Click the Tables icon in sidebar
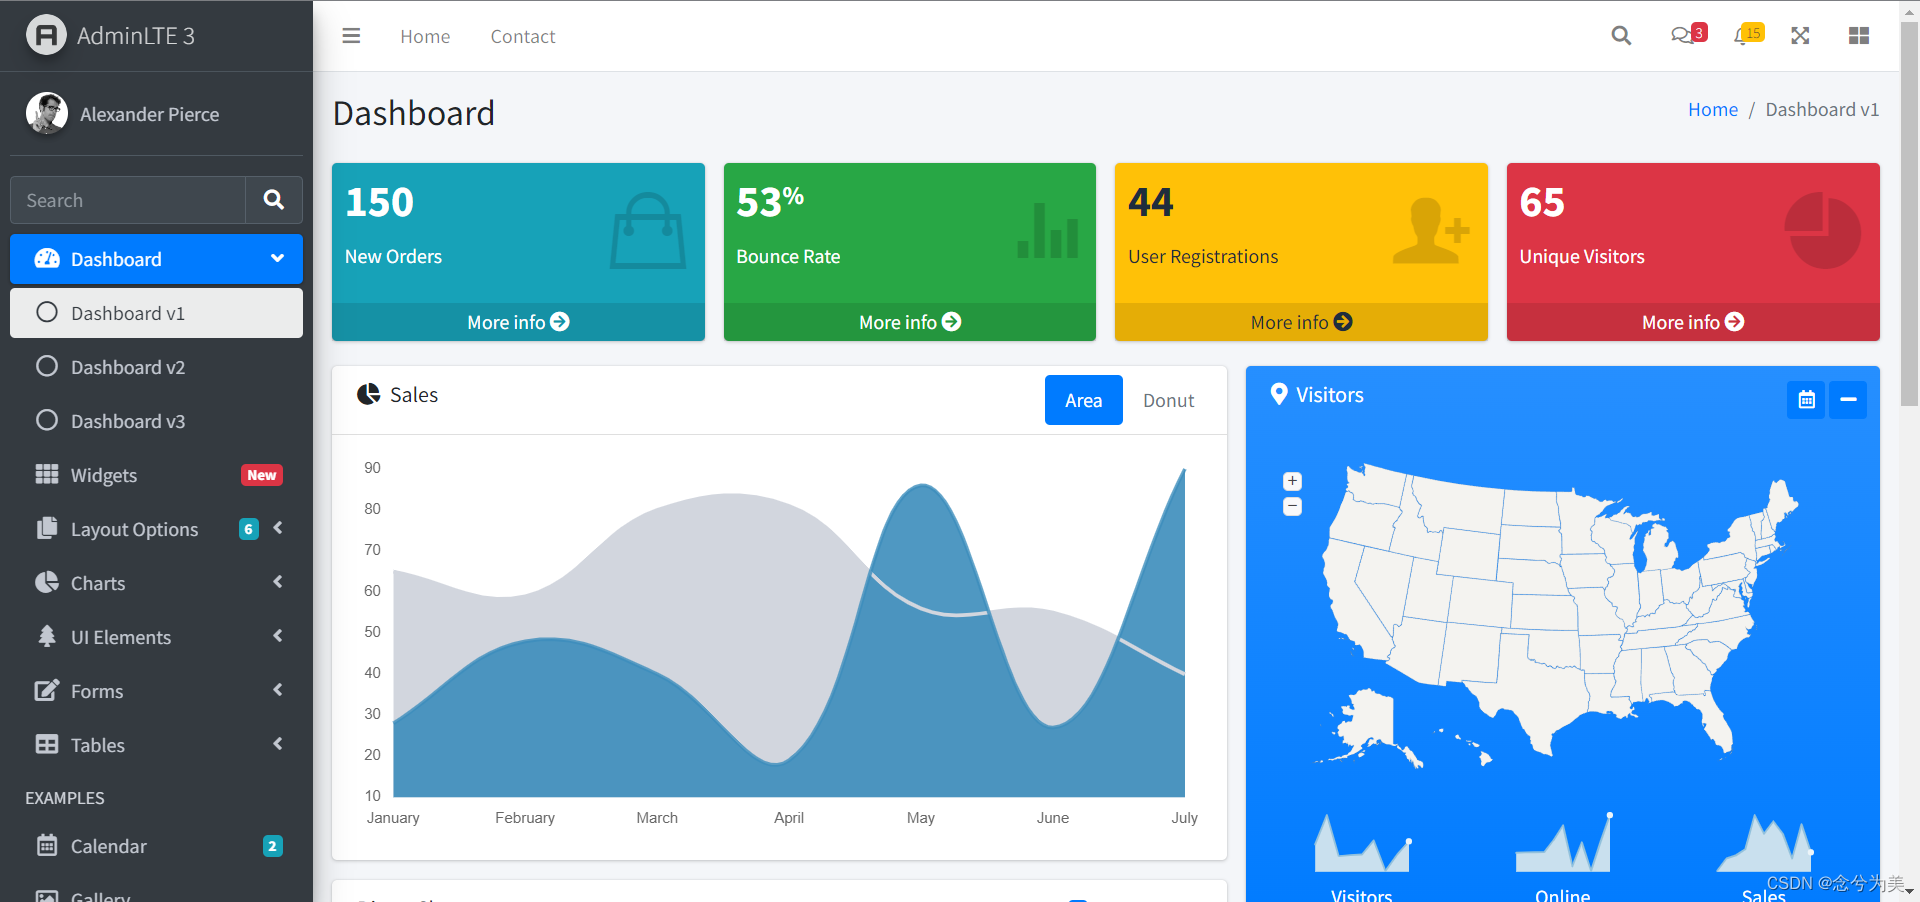Screen dimensions: 1920x902 click(47, 744)
